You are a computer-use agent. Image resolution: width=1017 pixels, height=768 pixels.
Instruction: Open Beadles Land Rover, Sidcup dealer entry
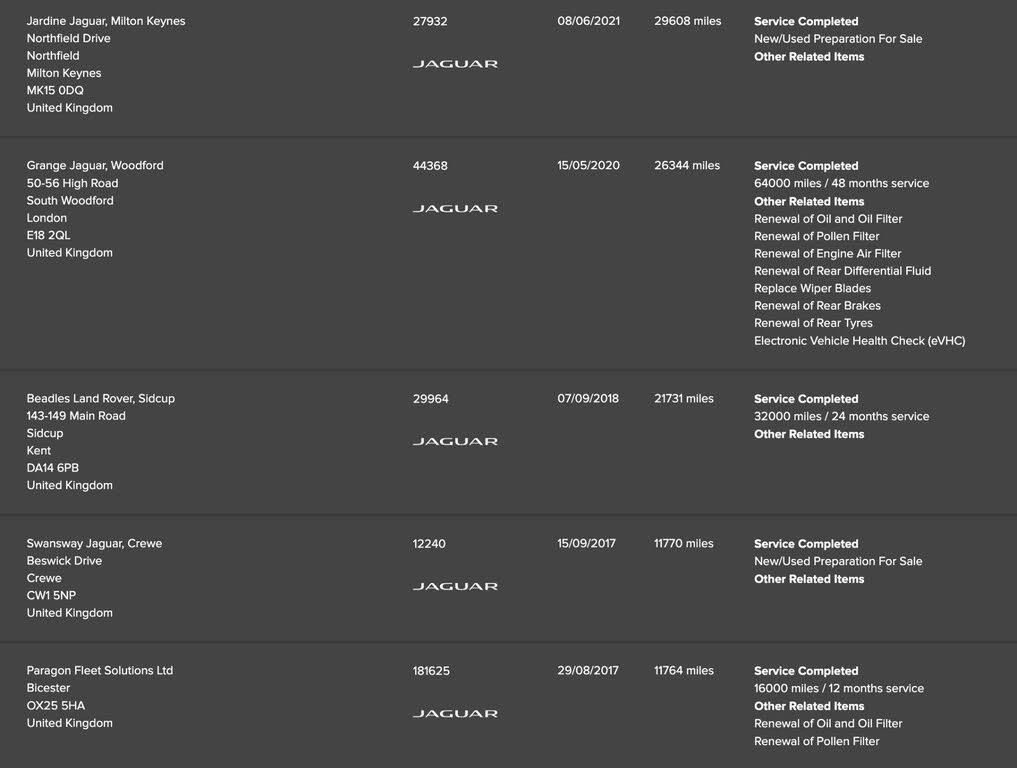pyautogui.click(x=101, y=398)
